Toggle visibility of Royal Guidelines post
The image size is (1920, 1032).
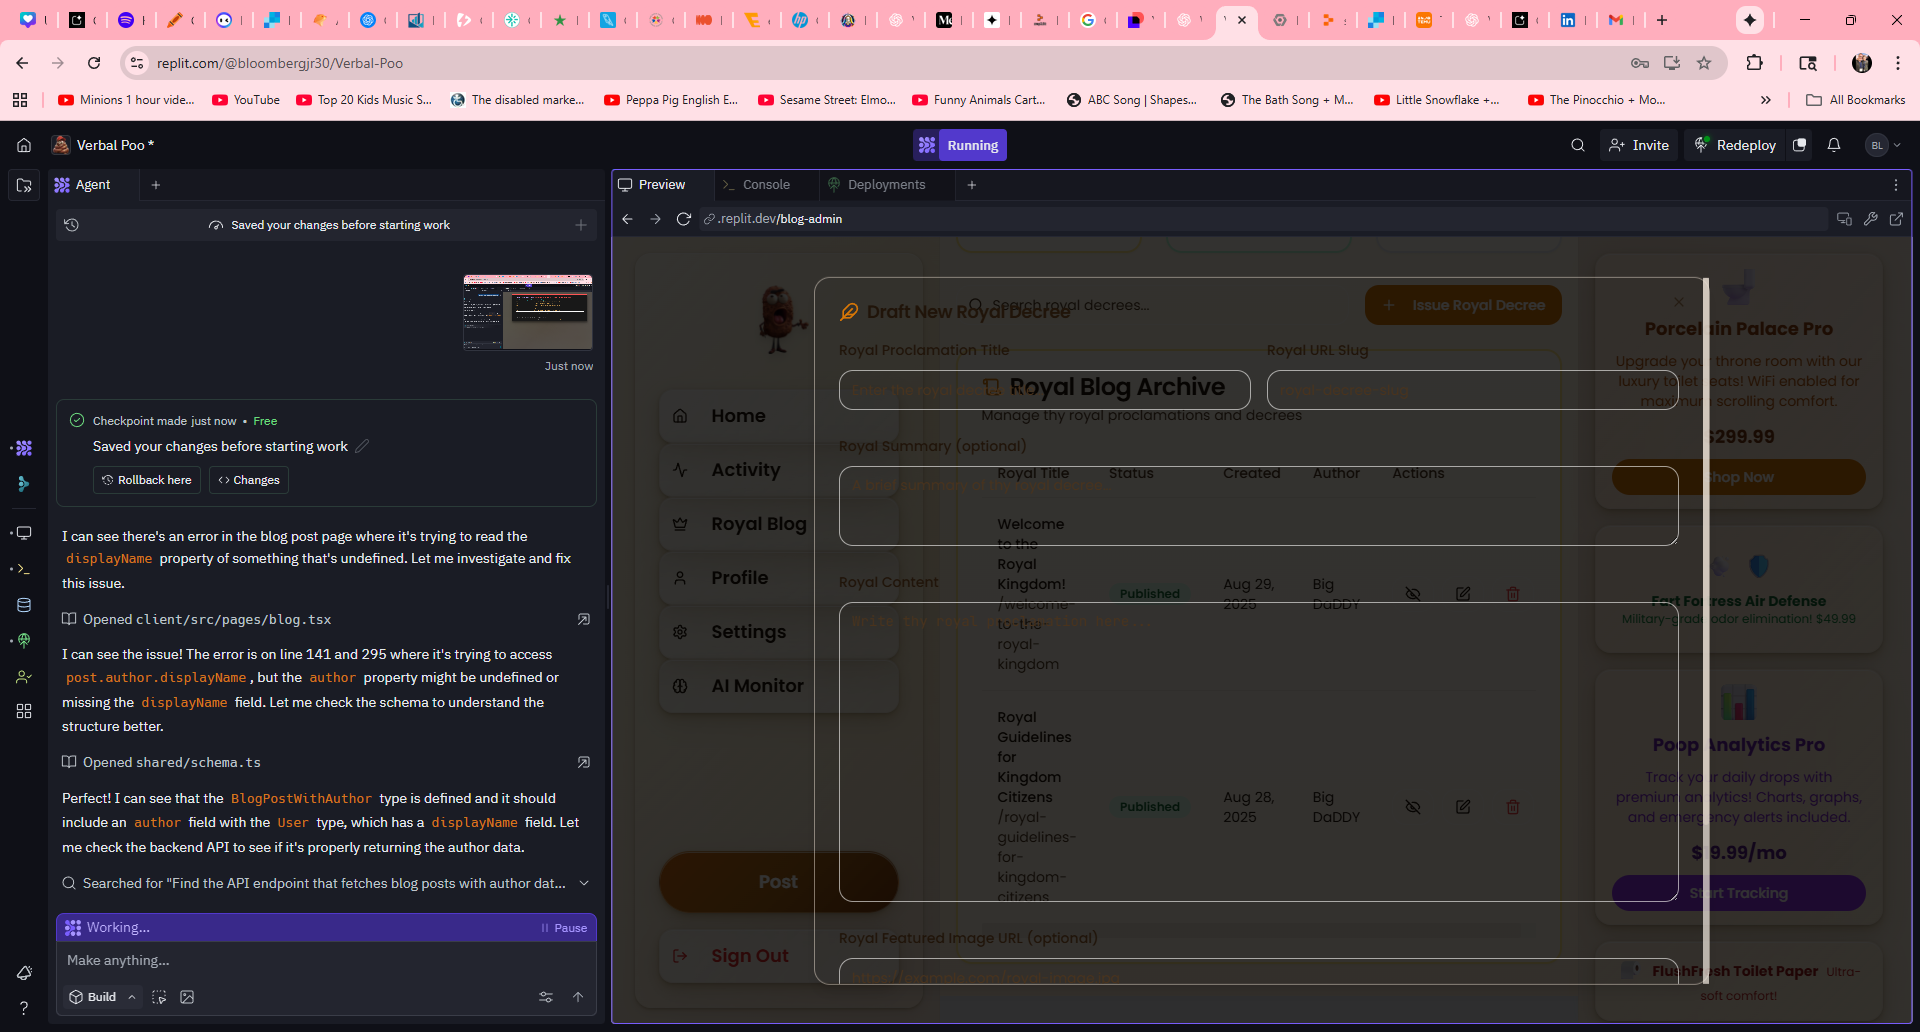(x=1413, y=807)
